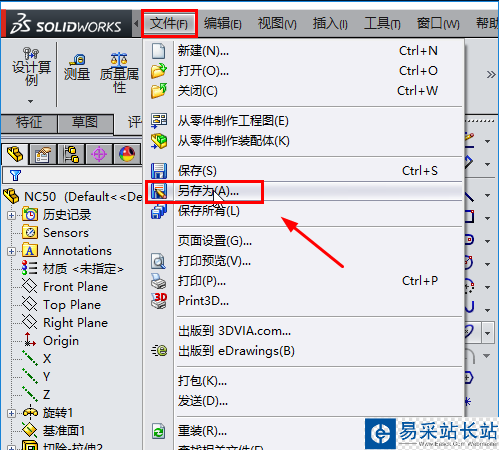Screen dimensions: 499x450
Task: Open the ConfigurationManager tab icon
Action: tap(71, 154)
